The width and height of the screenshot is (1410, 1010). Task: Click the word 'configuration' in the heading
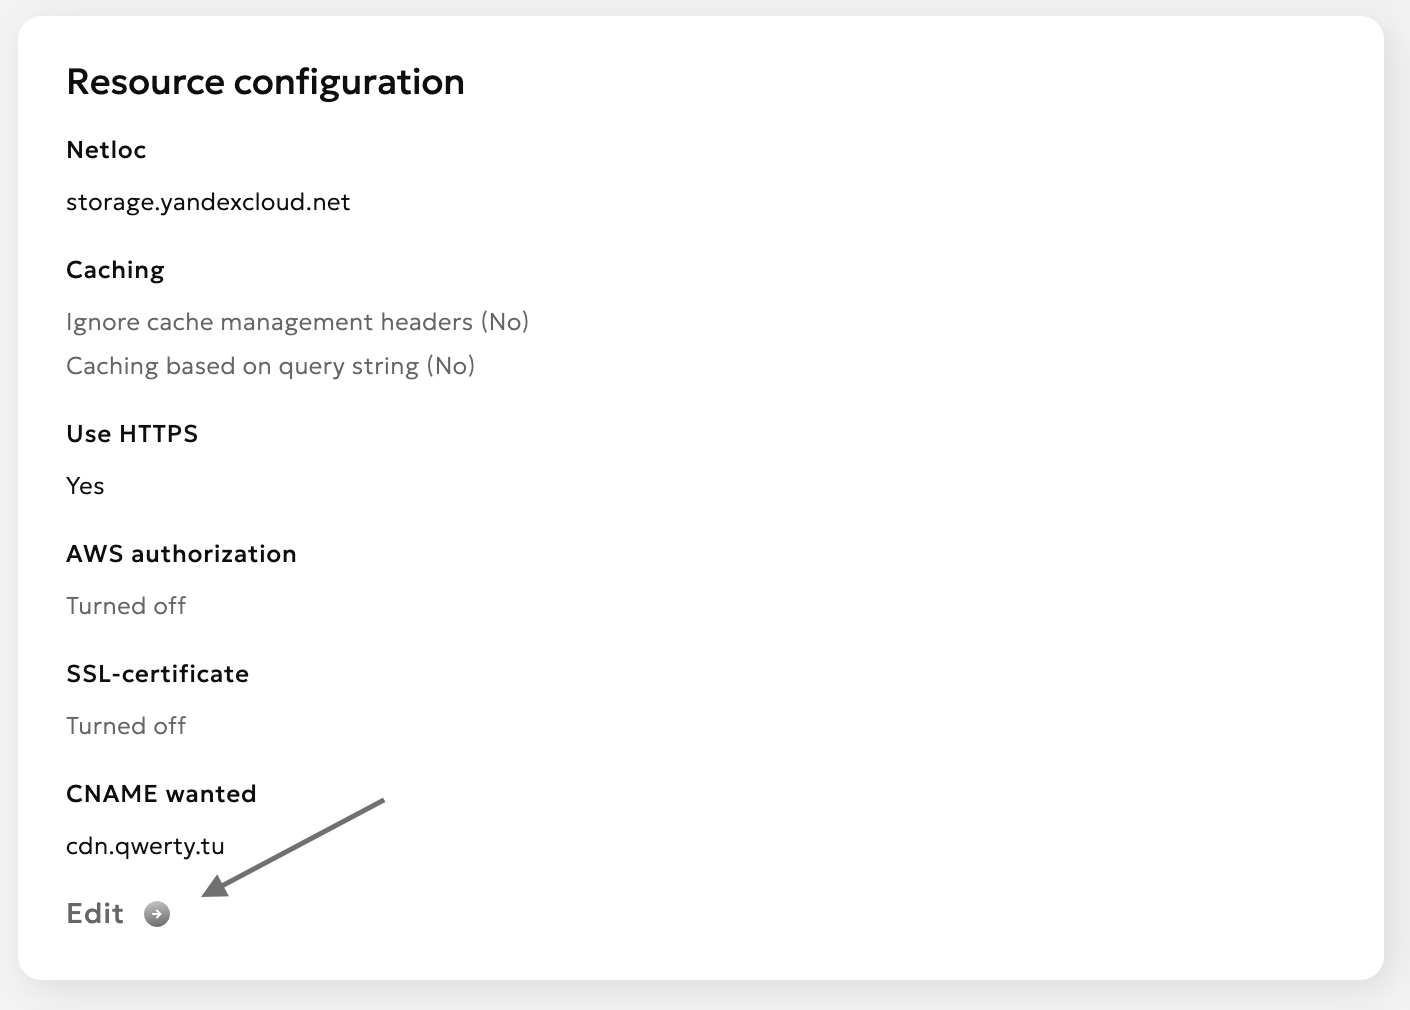click(349, 82)
